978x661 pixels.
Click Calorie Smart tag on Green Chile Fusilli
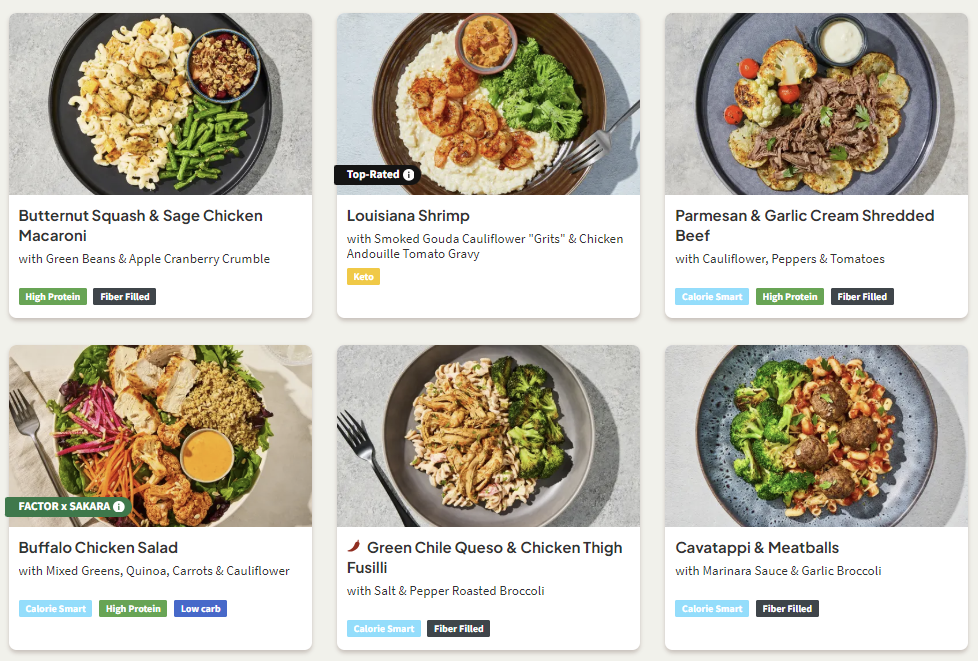click(383, 629)
